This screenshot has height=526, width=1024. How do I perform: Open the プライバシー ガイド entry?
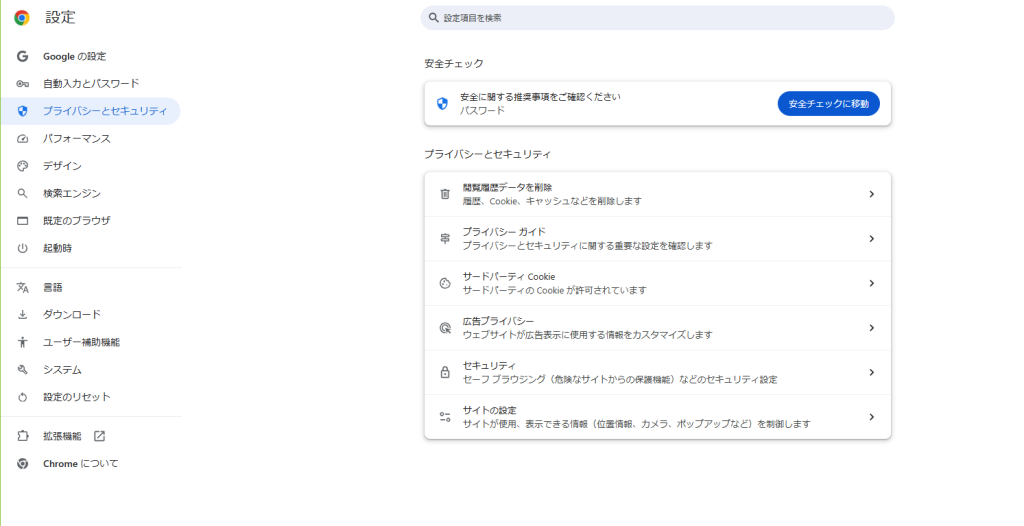[658, 238]
